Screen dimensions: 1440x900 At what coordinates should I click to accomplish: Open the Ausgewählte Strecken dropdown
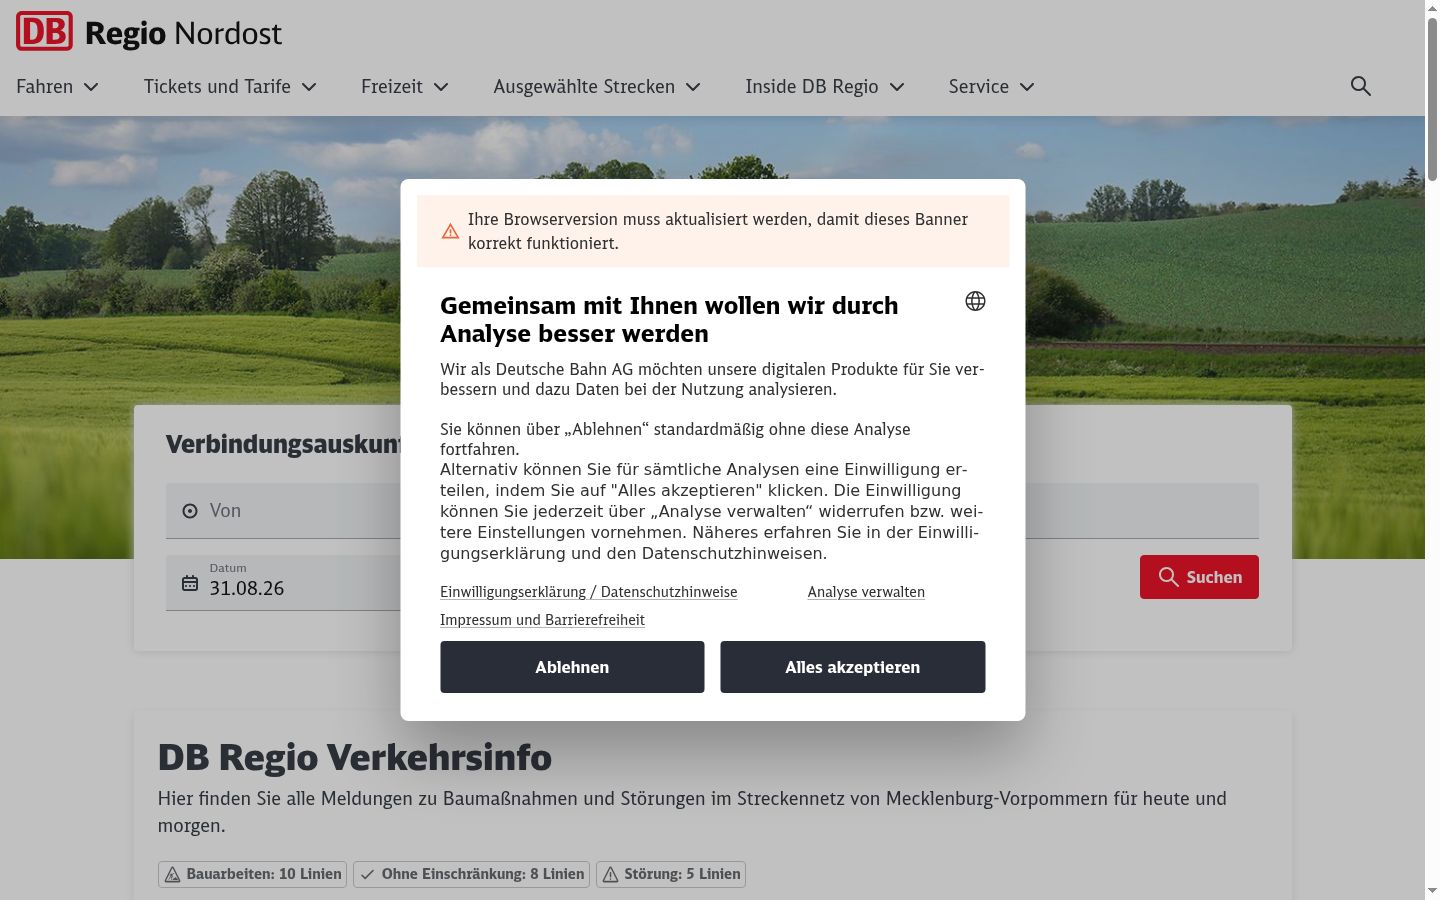coord(597,87)
